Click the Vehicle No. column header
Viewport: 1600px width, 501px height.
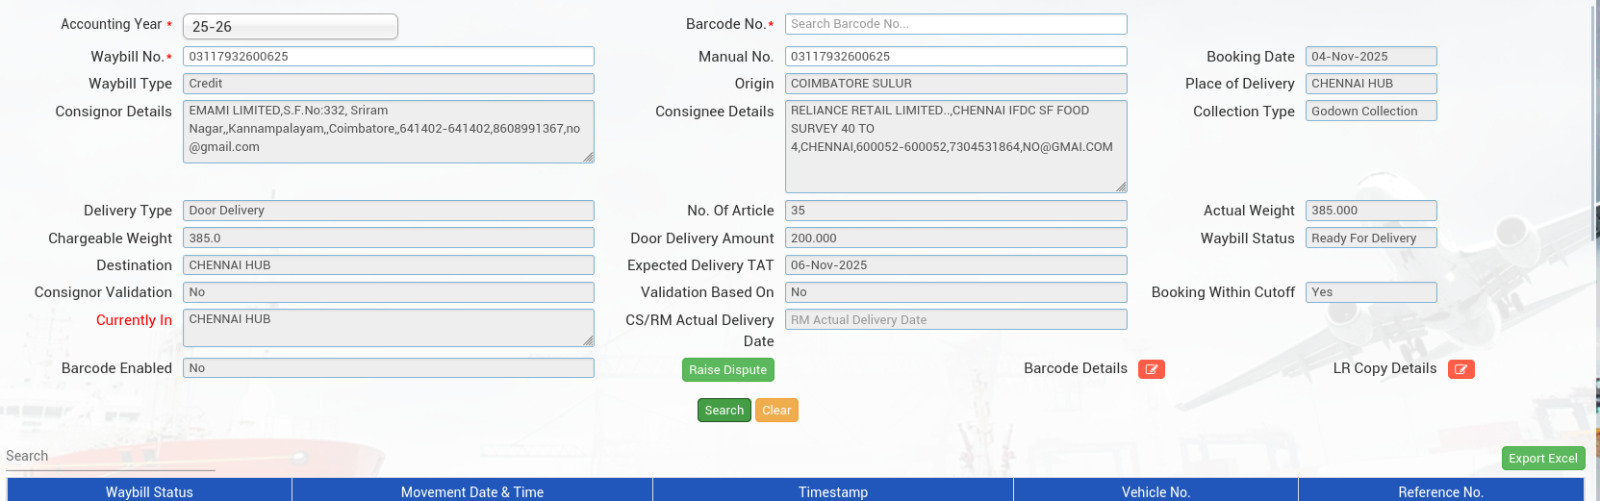pos(1155,491)
